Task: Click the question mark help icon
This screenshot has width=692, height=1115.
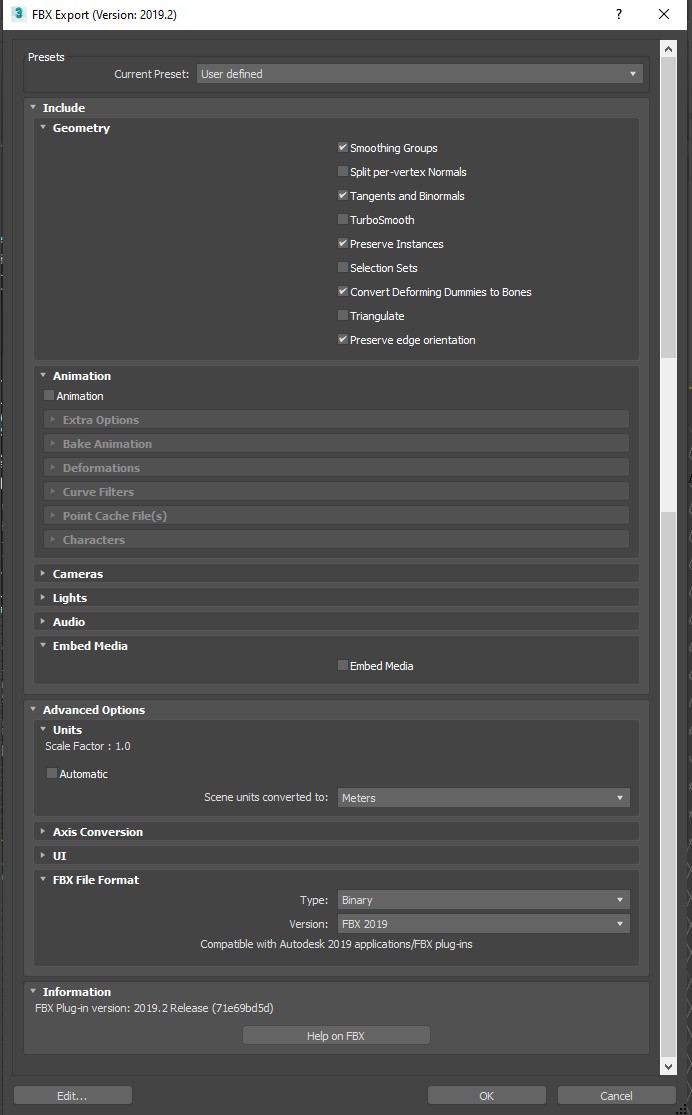Action: (x=619, y=15)
